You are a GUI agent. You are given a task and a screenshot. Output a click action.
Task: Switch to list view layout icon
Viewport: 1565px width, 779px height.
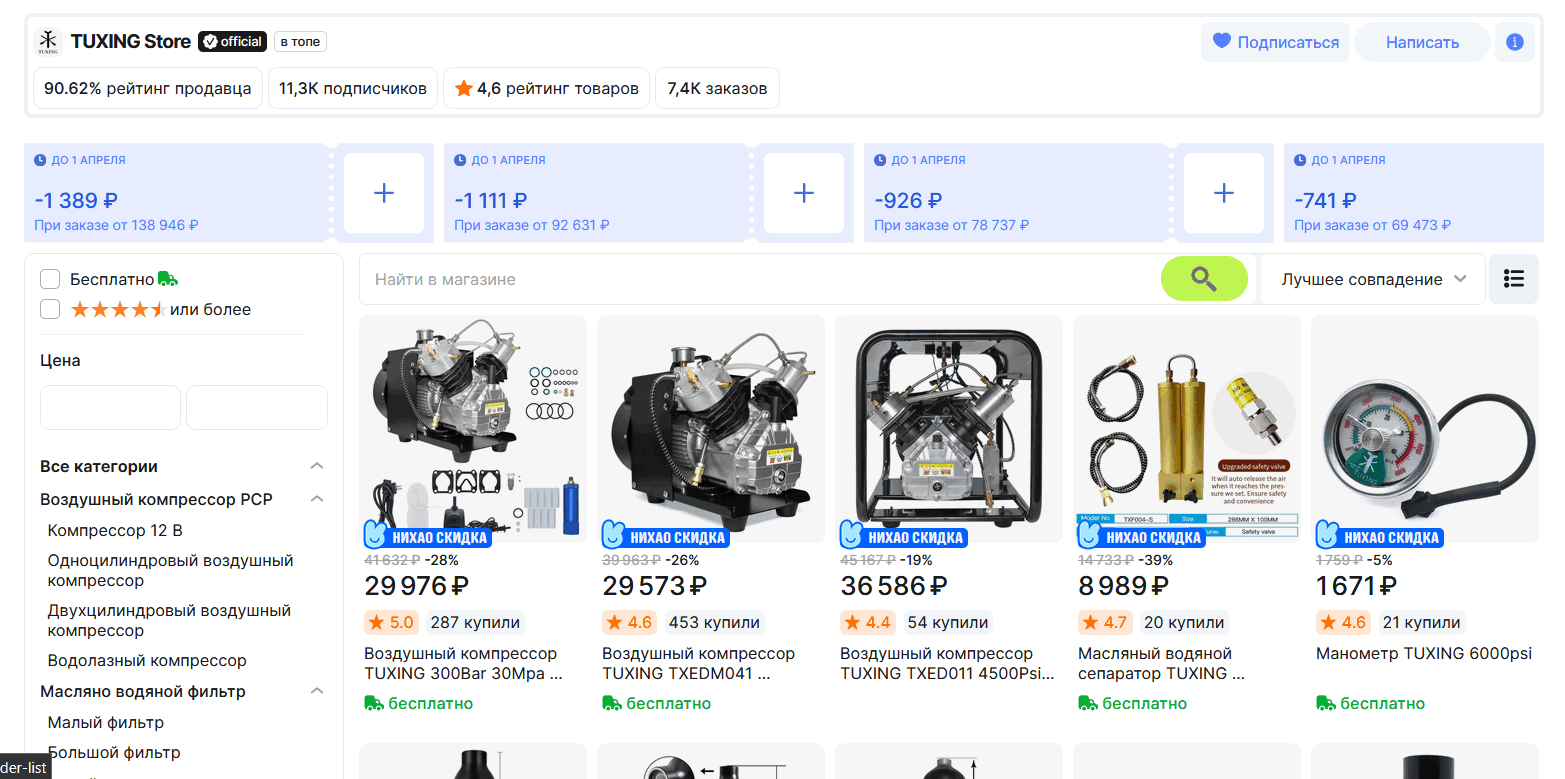1514,279
